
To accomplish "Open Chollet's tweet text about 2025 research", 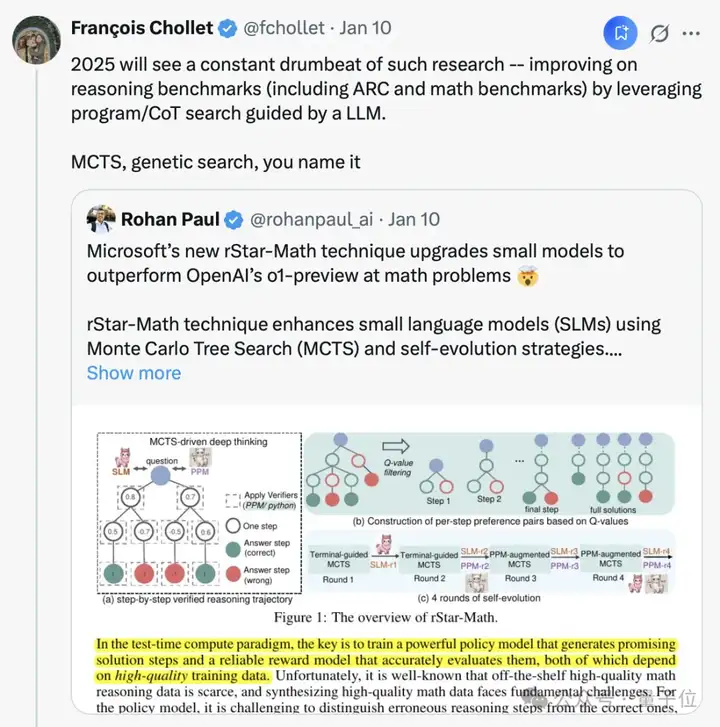I will [386, 113].
